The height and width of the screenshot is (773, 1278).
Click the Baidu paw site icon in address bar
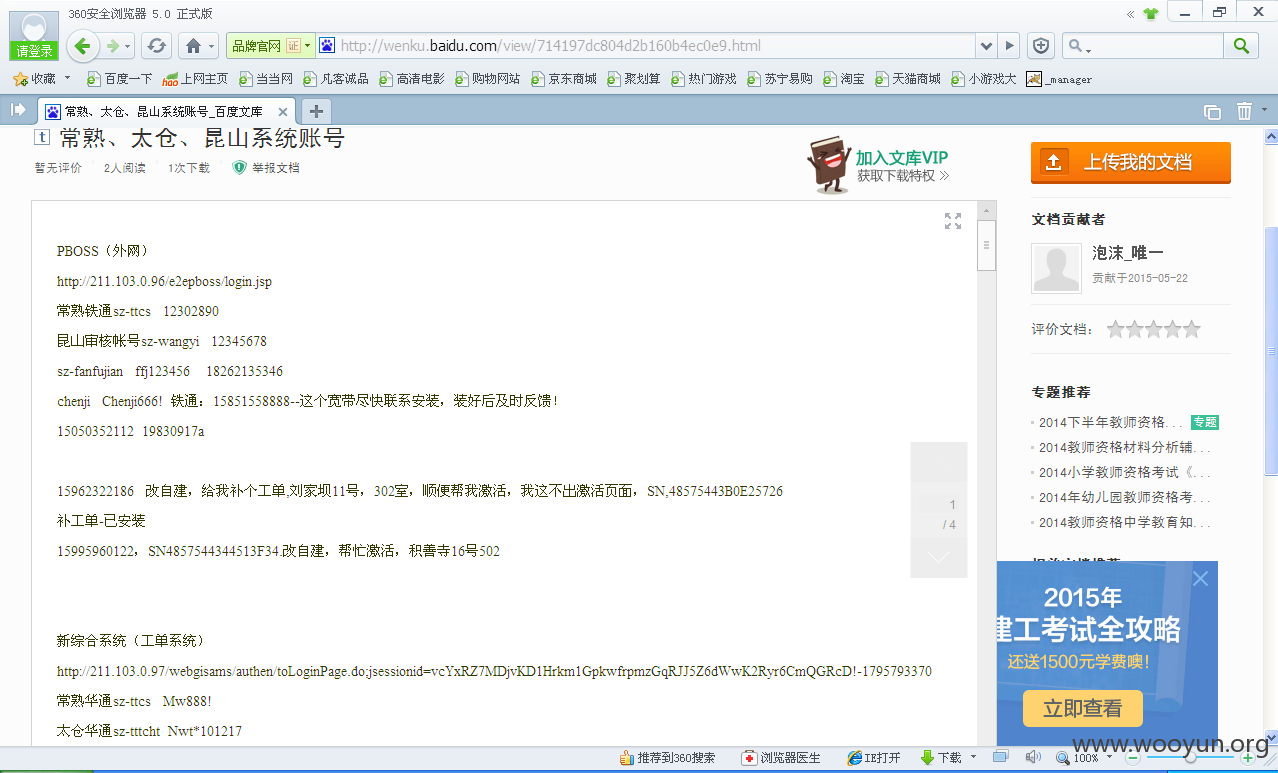[x=327, y=46]
